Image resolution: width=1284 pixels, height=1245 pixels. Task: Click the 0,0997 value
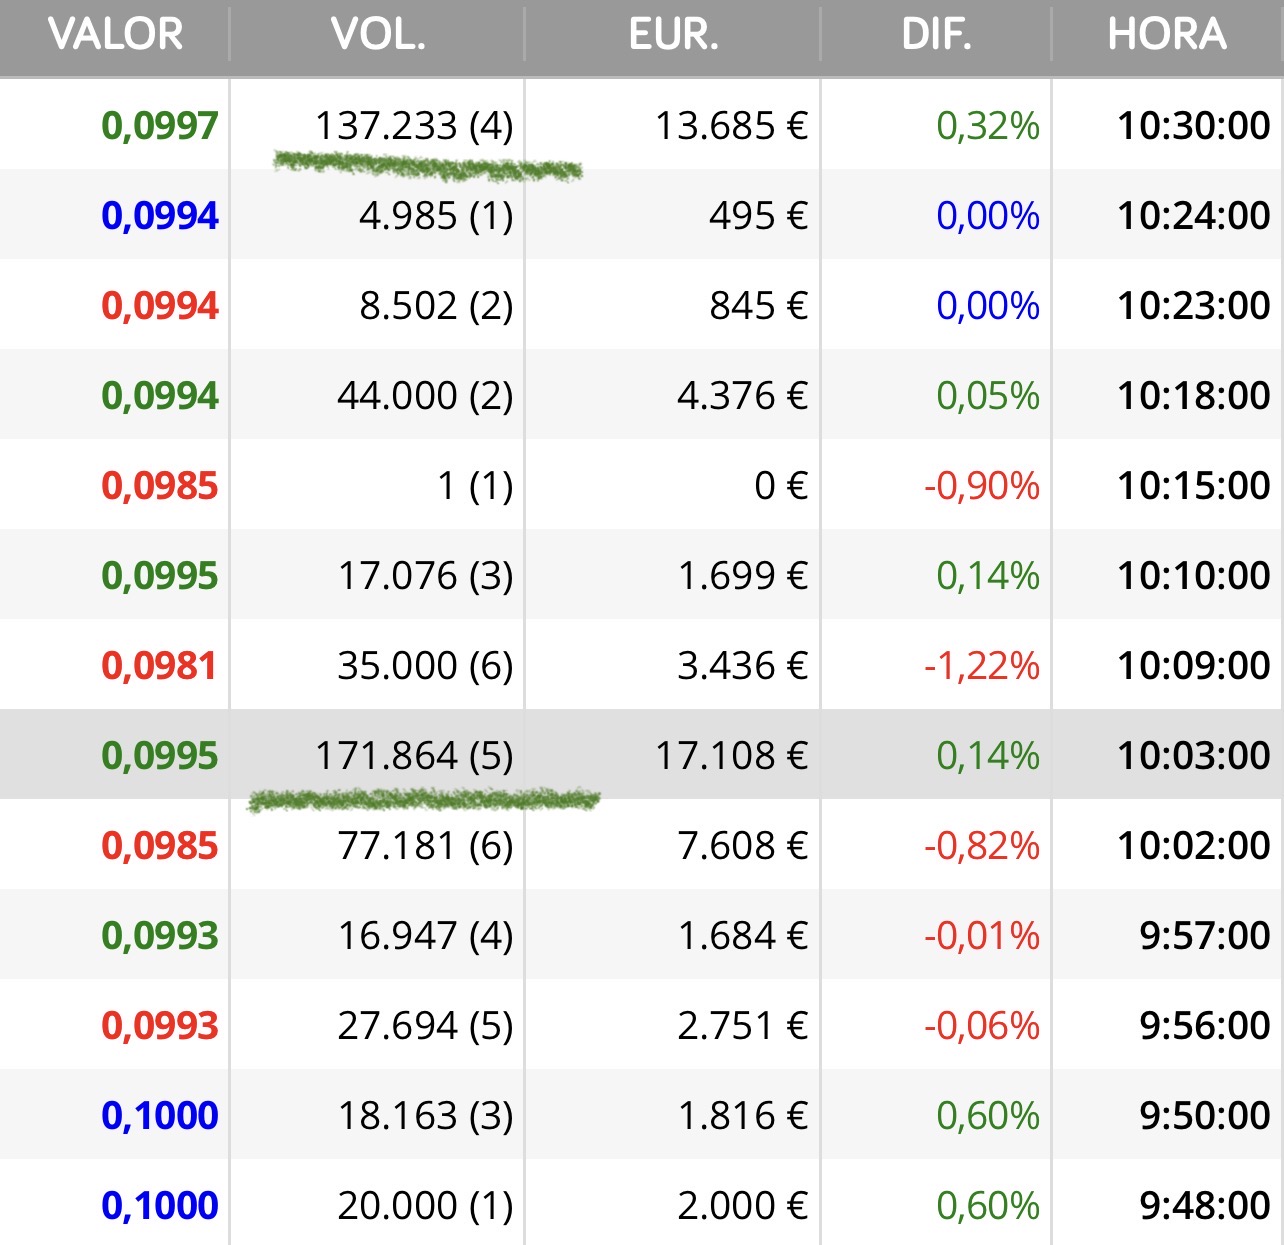[x=160, y=126]
